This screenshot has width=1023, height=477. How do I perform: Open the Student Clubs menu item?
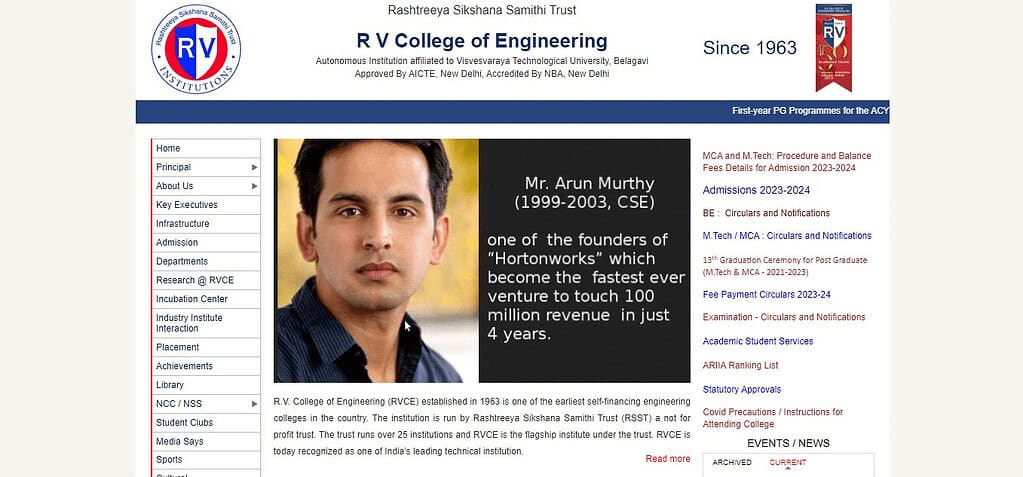(x=206, y=423)
